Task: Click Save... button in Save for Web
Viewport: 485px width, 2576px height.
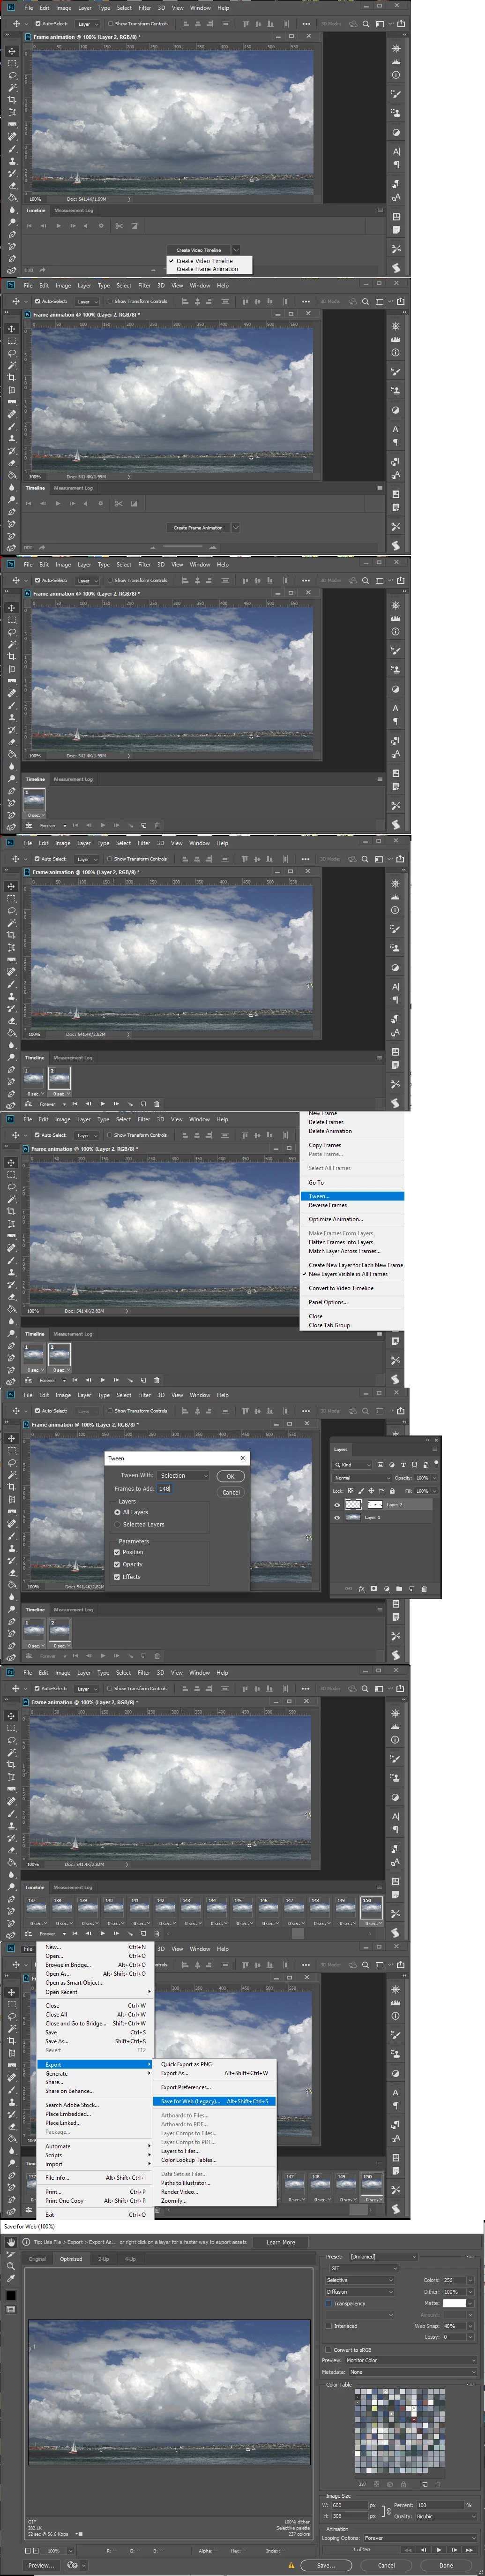Action: (x=325, y=2565)
